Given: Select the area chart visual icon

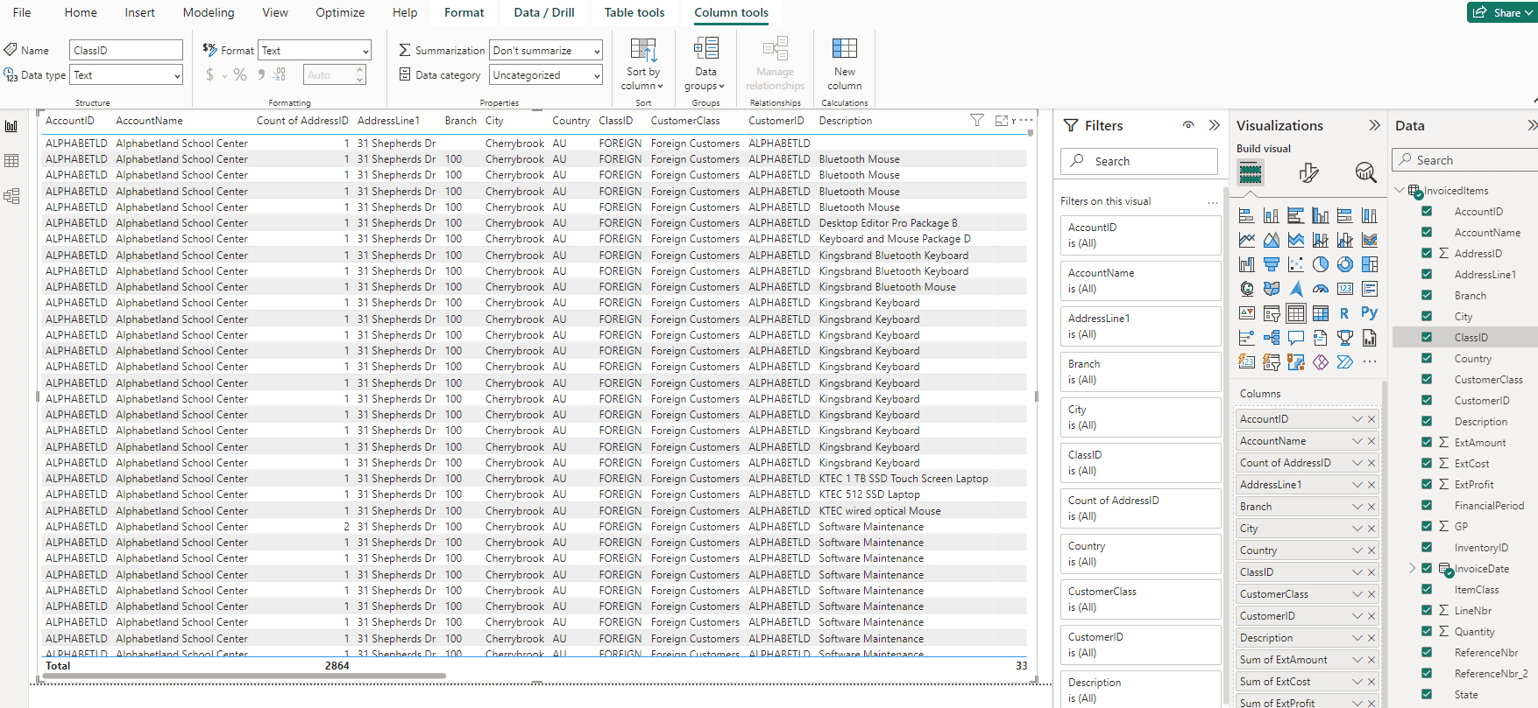Looking at the screenshot, I should click(x=1271, y=240).
